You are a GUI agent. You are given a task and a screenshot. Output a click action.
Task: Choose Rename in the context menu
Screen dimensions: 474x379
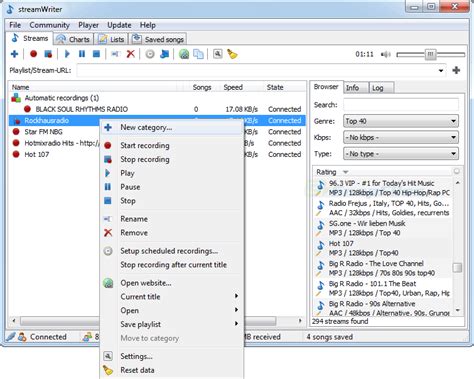coord(172,219)
